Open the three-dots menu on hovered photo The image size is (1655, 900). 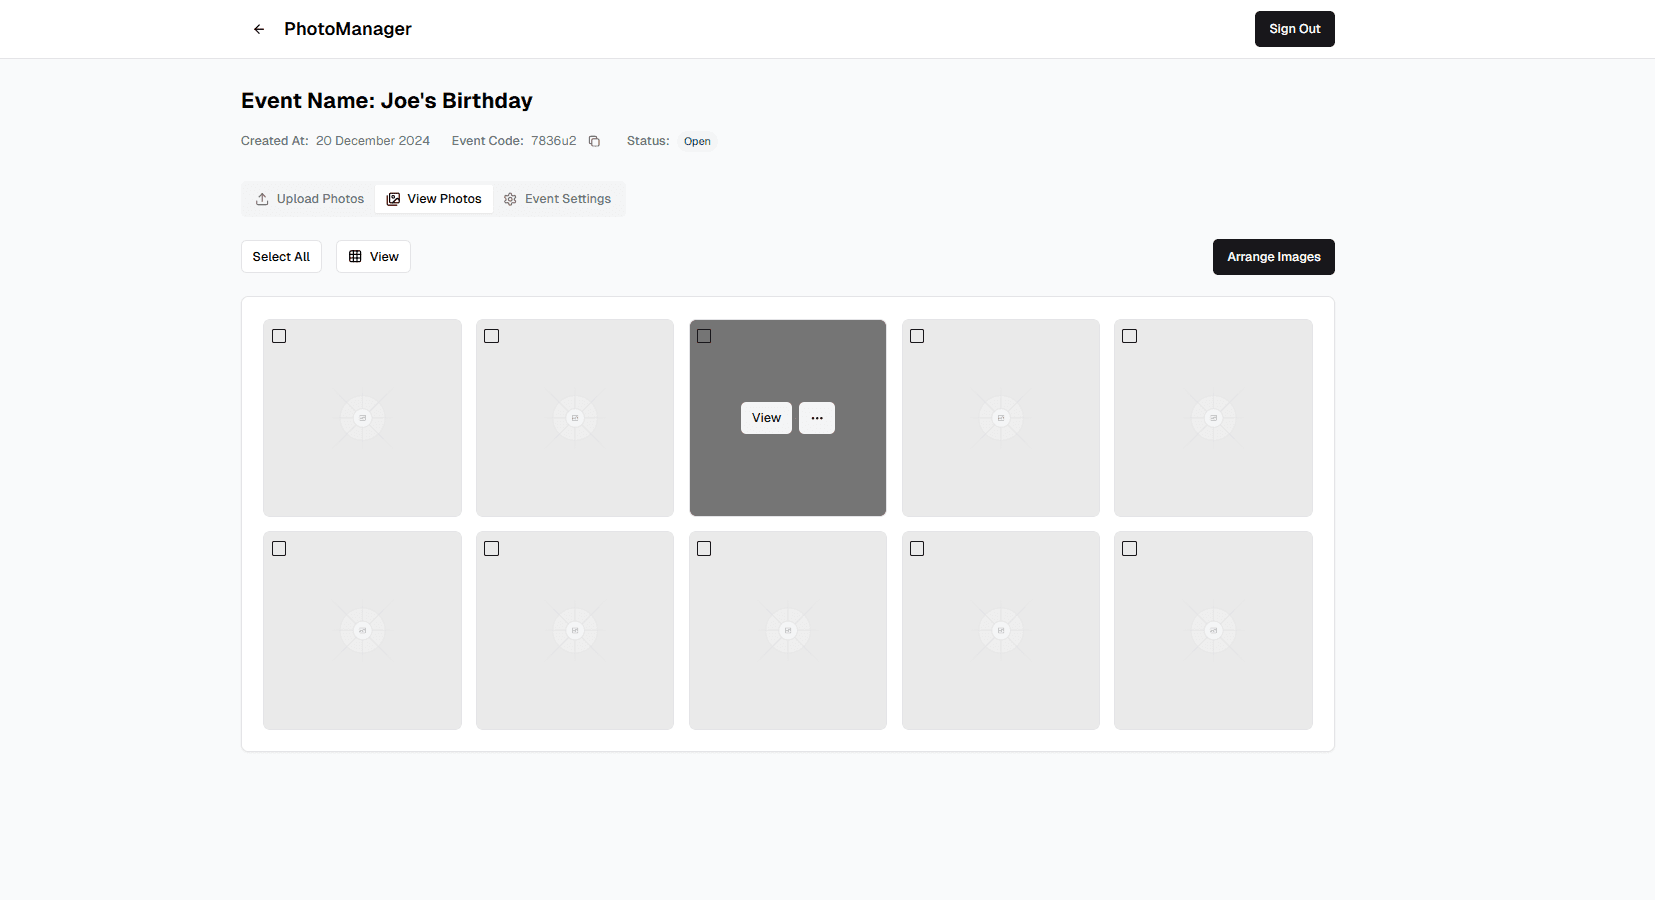[817, 418]
